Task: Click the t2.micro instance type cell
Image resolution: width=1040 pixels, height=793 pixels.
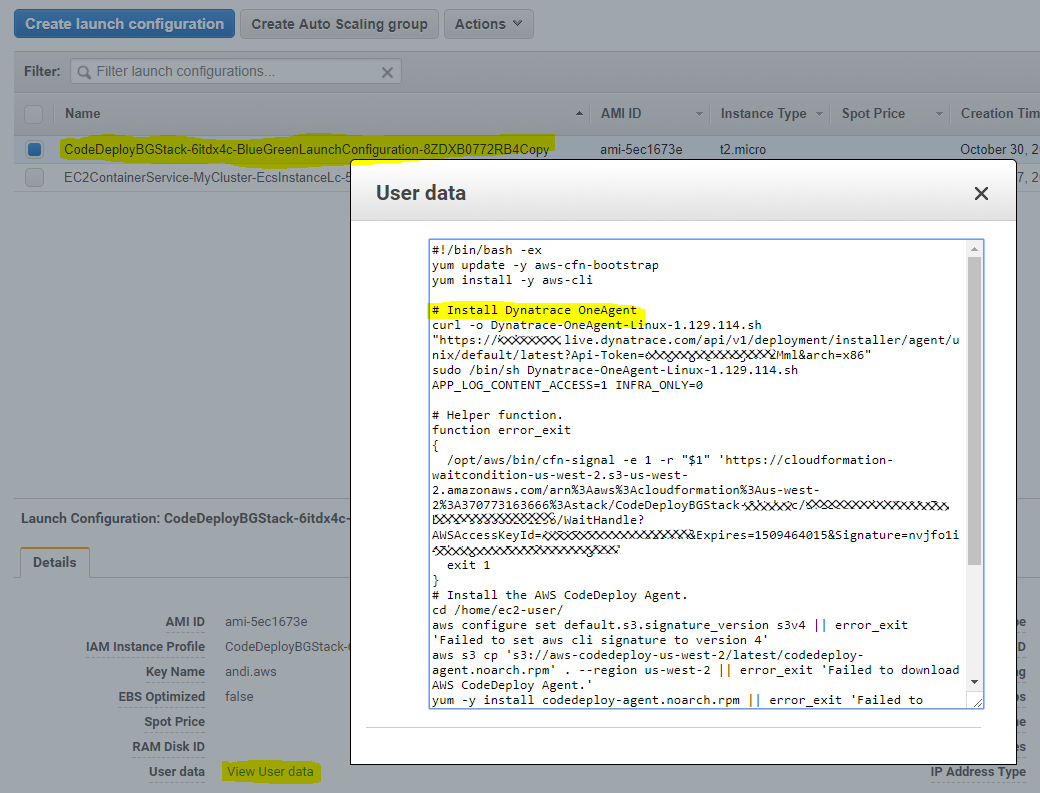Action: [x=743, y=149]
